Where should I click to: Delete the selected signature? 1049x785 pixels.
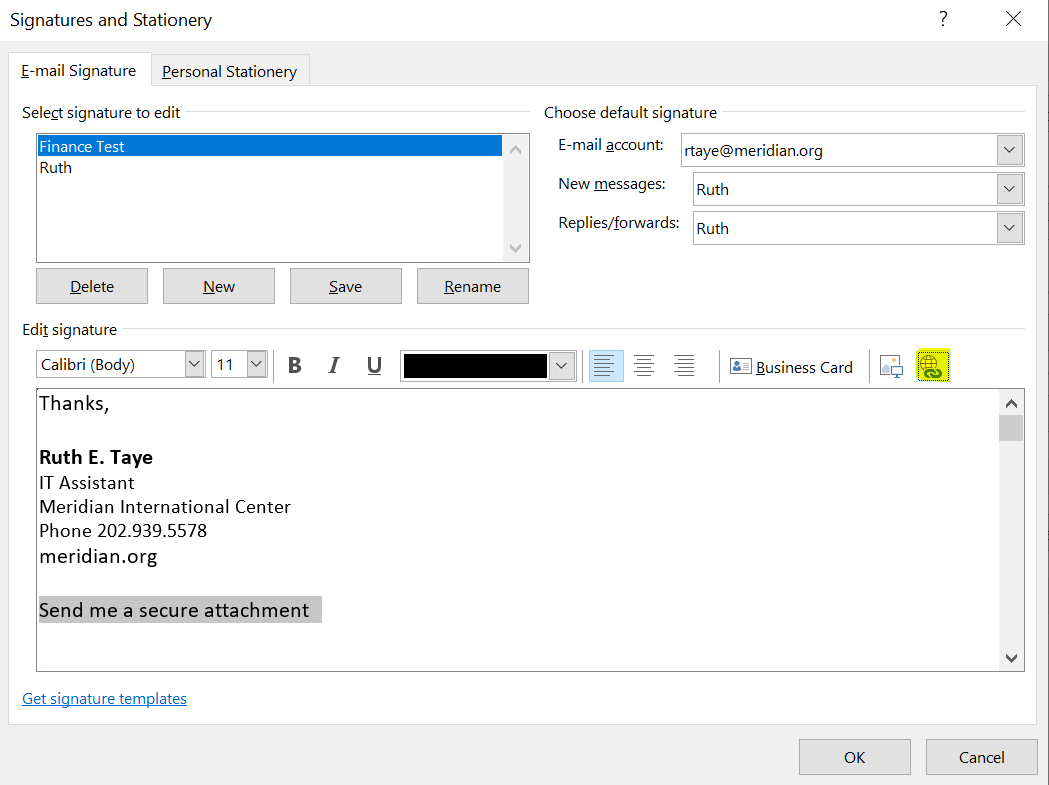[92, 286]
